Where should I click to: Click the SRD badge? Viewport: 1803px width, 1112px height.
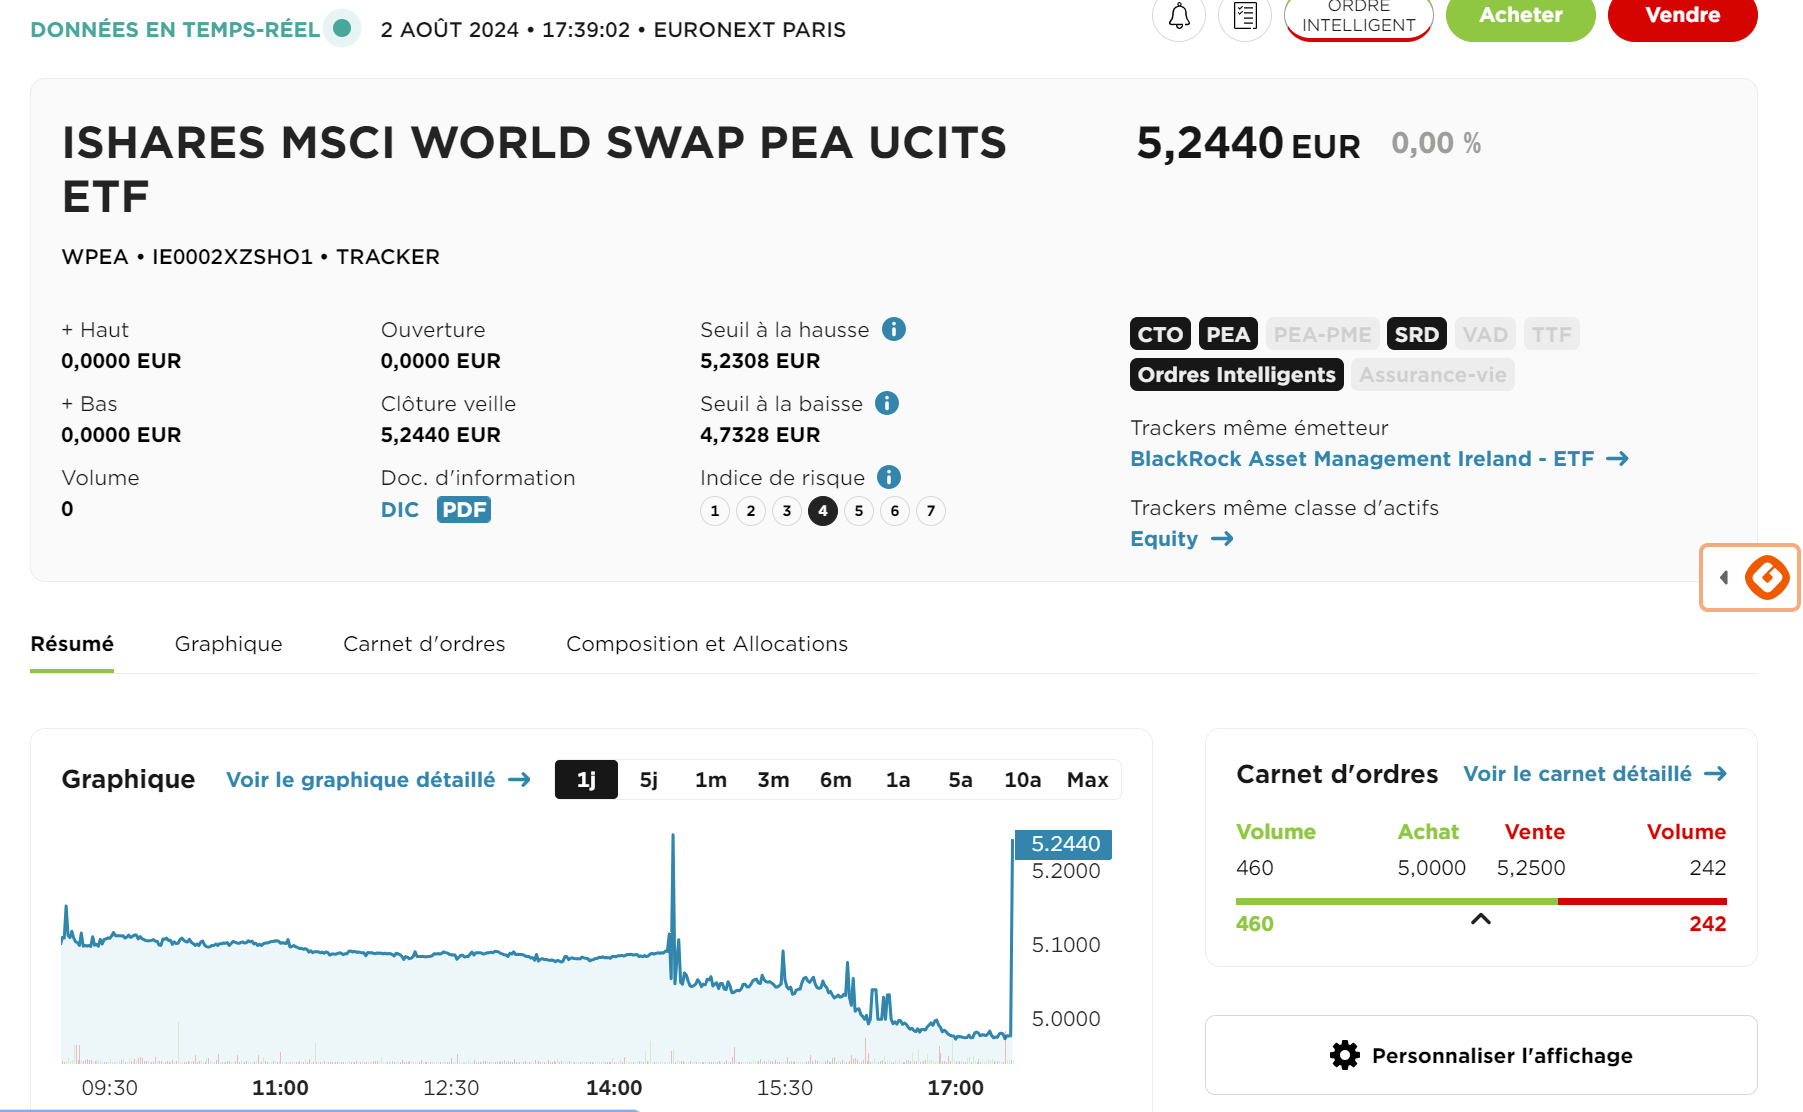pyautogui.click(x=1417, y=334)
